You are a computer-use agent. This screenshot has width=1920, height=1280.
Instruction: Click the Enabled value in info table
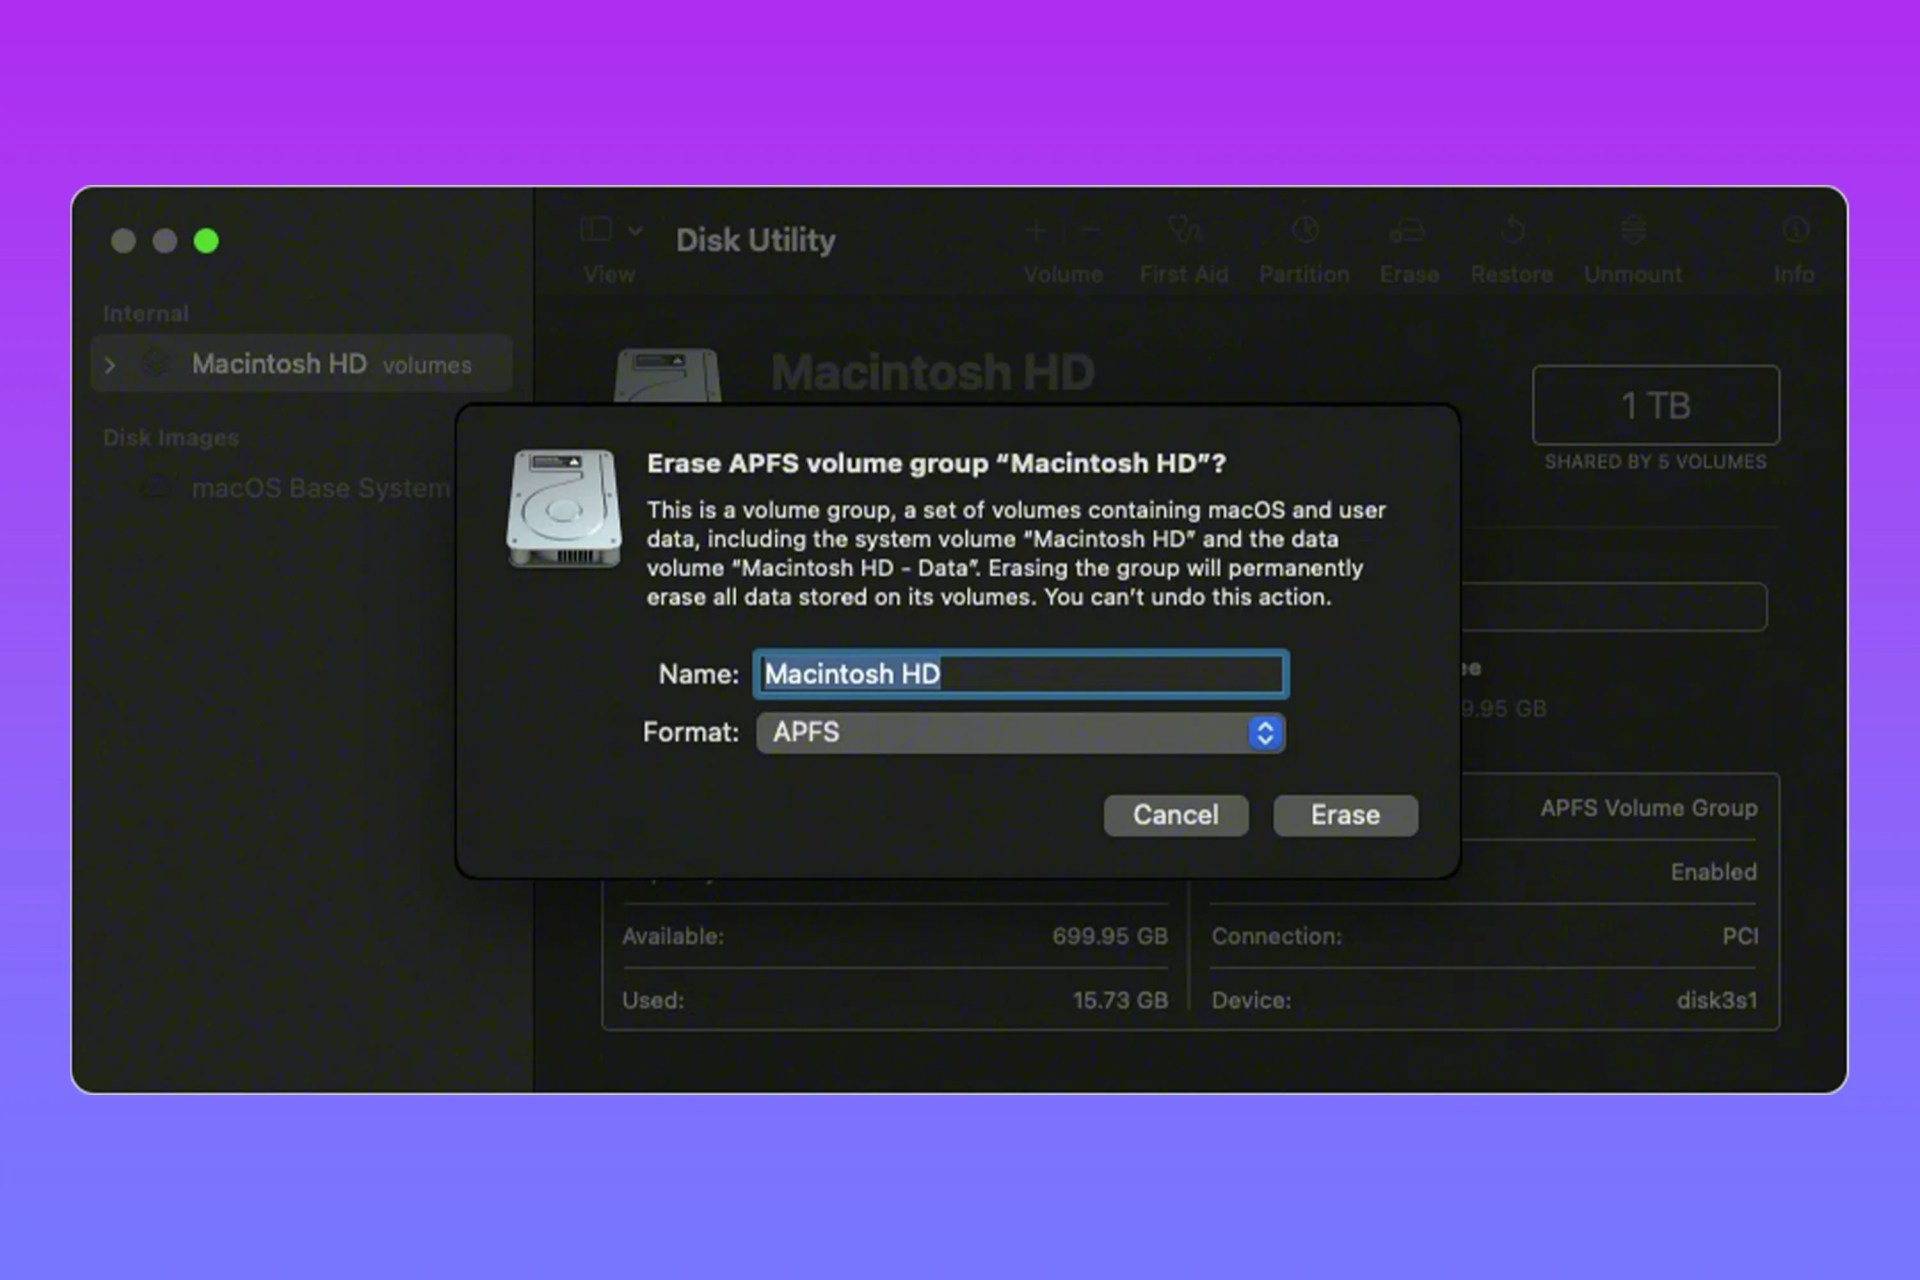1714,872
